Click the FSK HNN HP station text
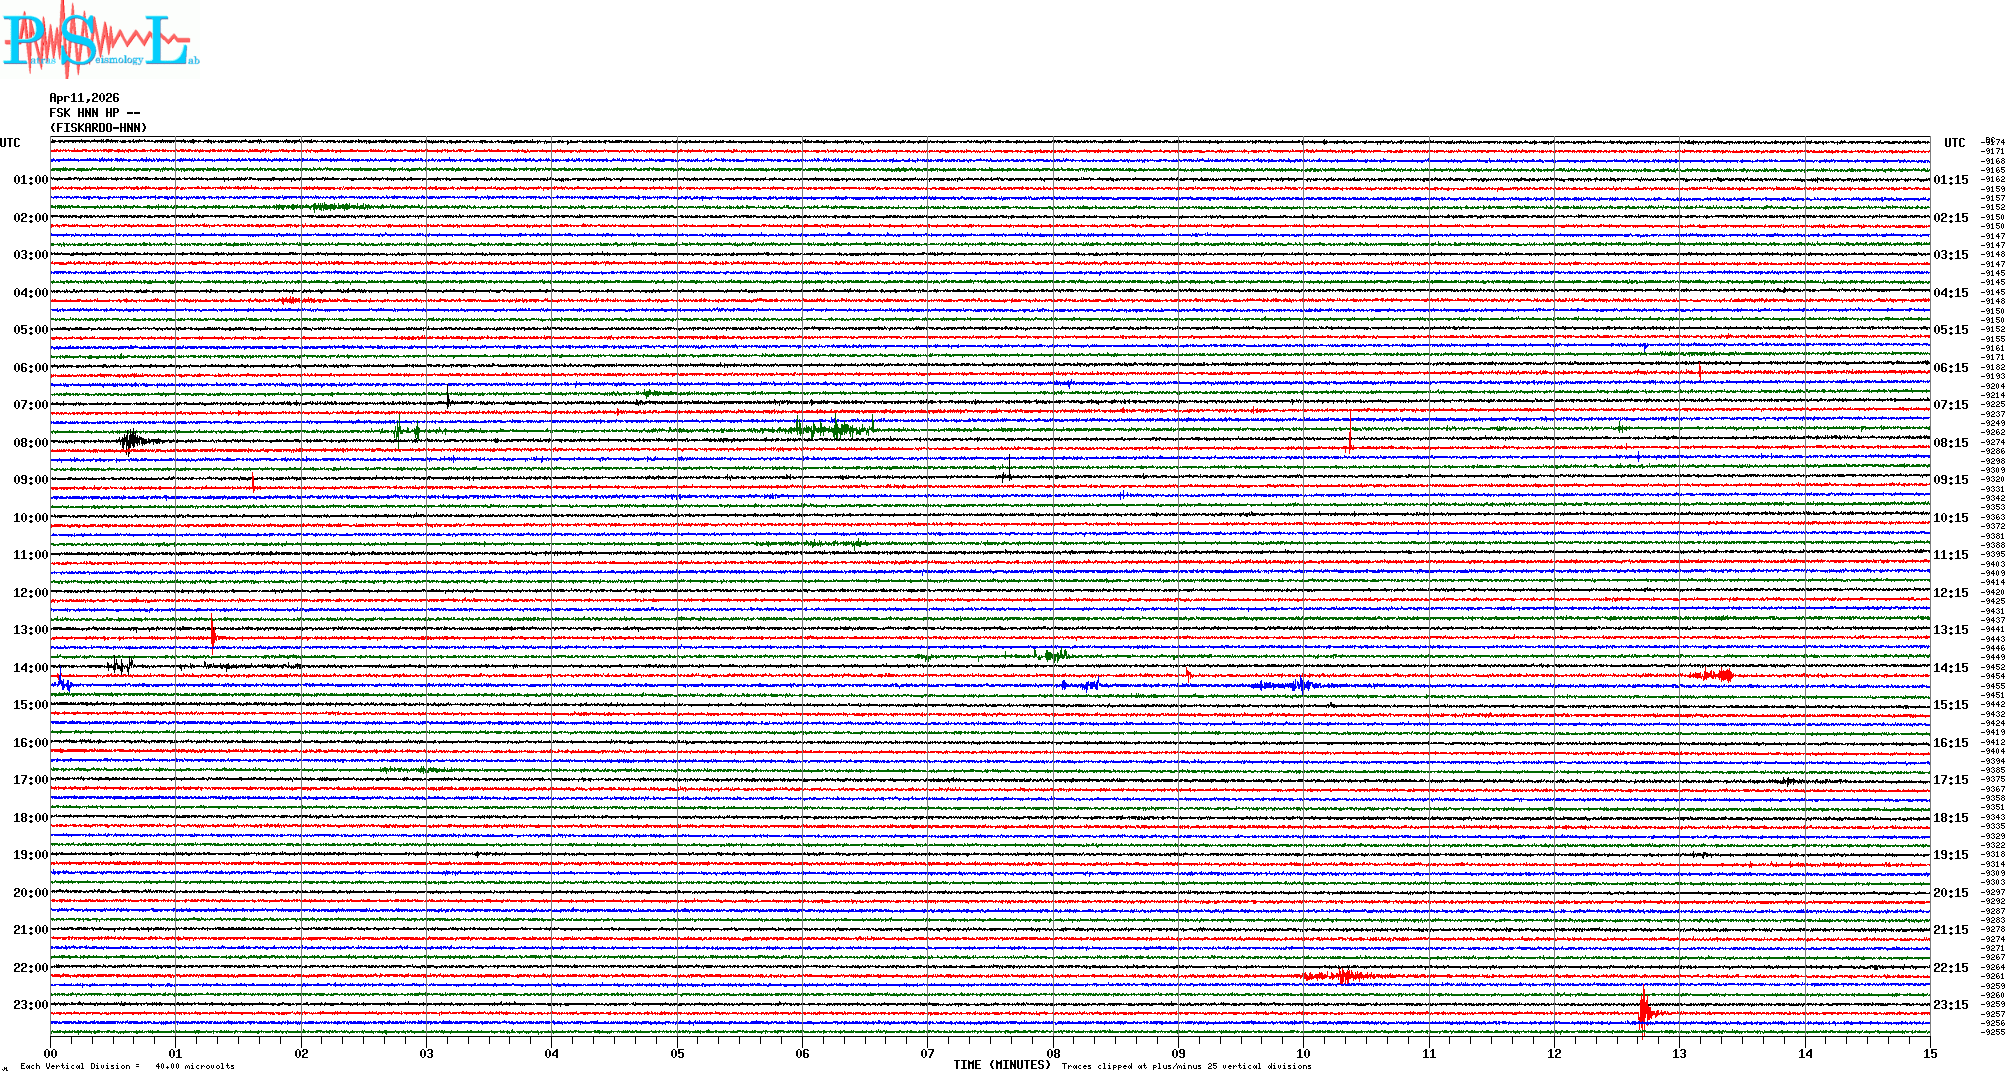The image size is (2010, 1080). point(94,113)
